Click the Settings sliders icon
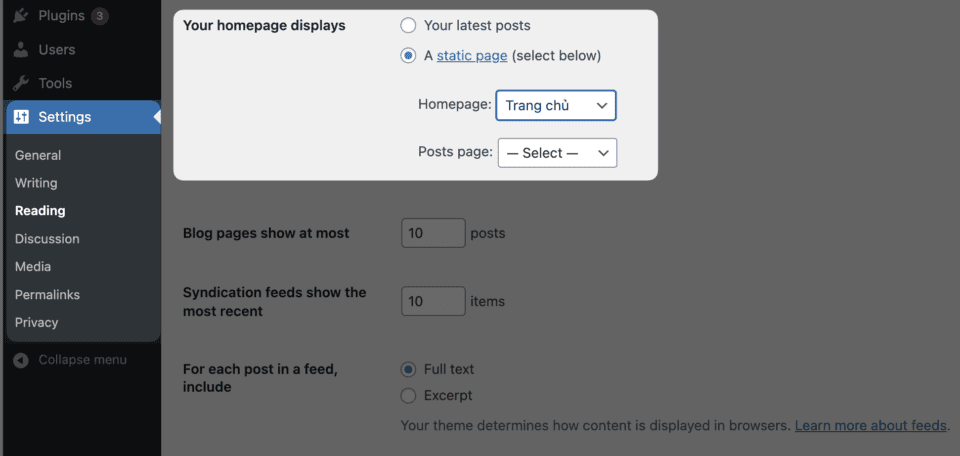Viewport: 960px width, 456px height. point(21,117)
